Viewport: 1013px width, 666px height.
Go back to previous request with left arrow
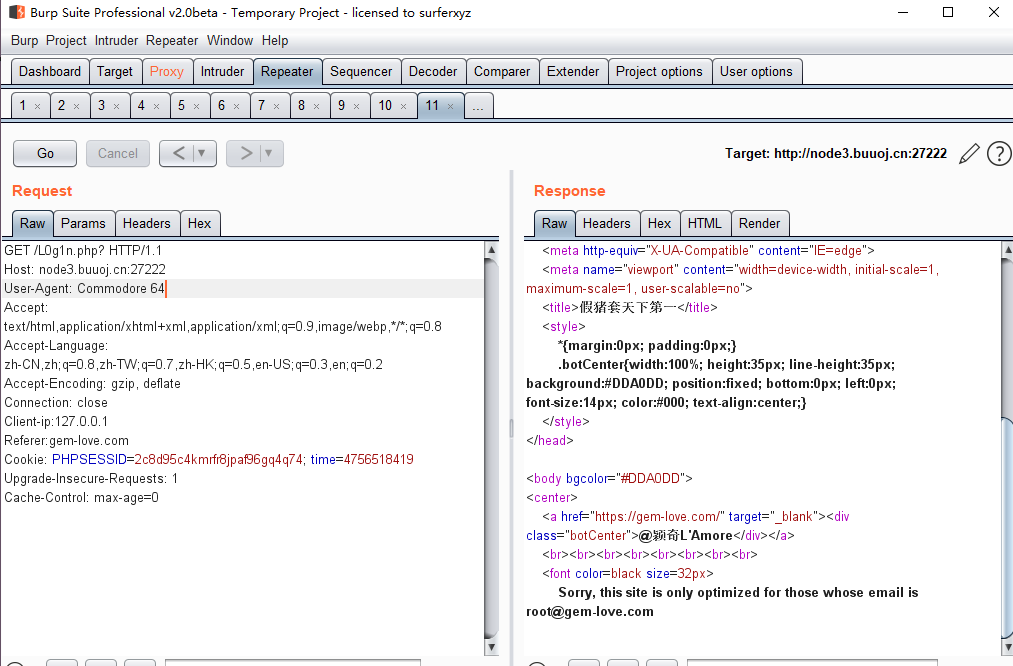(x=178, y=153)
